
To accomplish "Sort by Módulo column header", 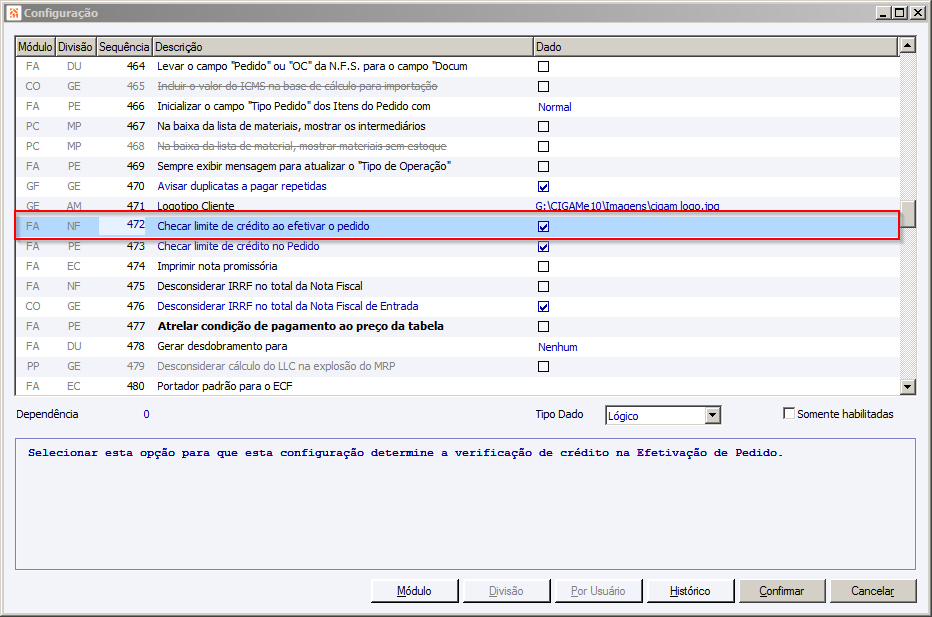I will click(x=35, y=47).
